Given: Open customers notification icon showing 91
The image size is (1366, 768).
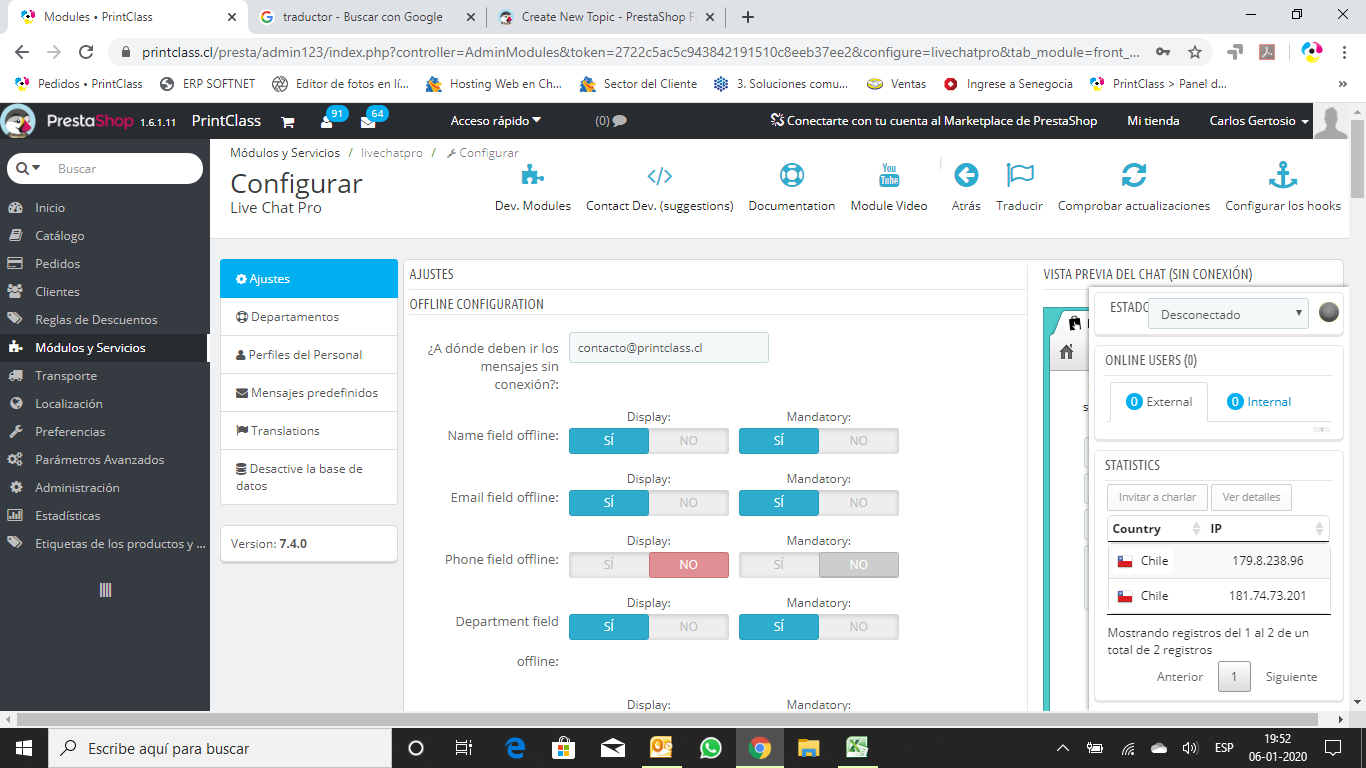Looking at the screenshot, I should click(x=327, y=121).
